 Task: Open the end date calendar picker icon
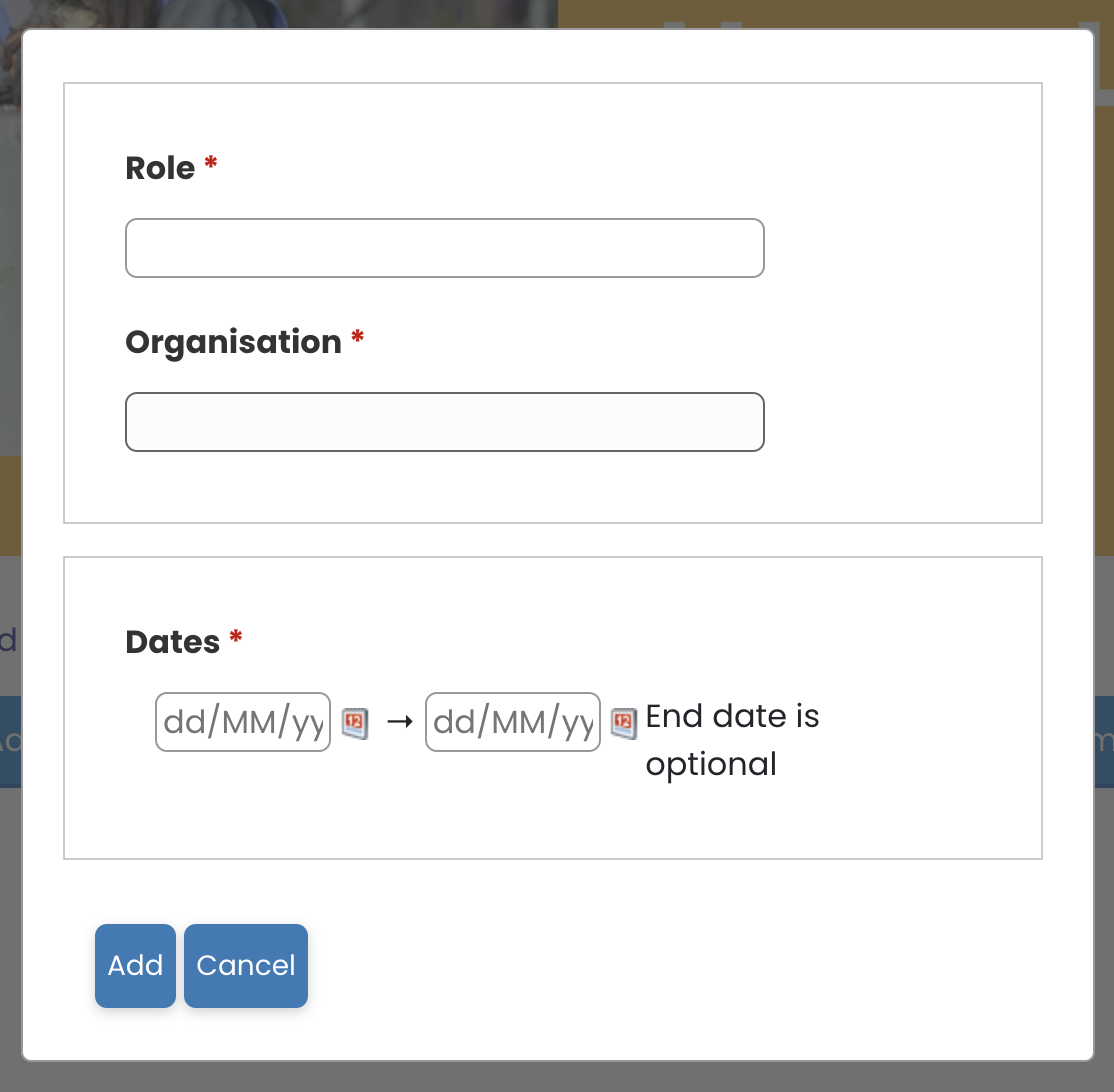pyautogui.click(x=624, y=723)
